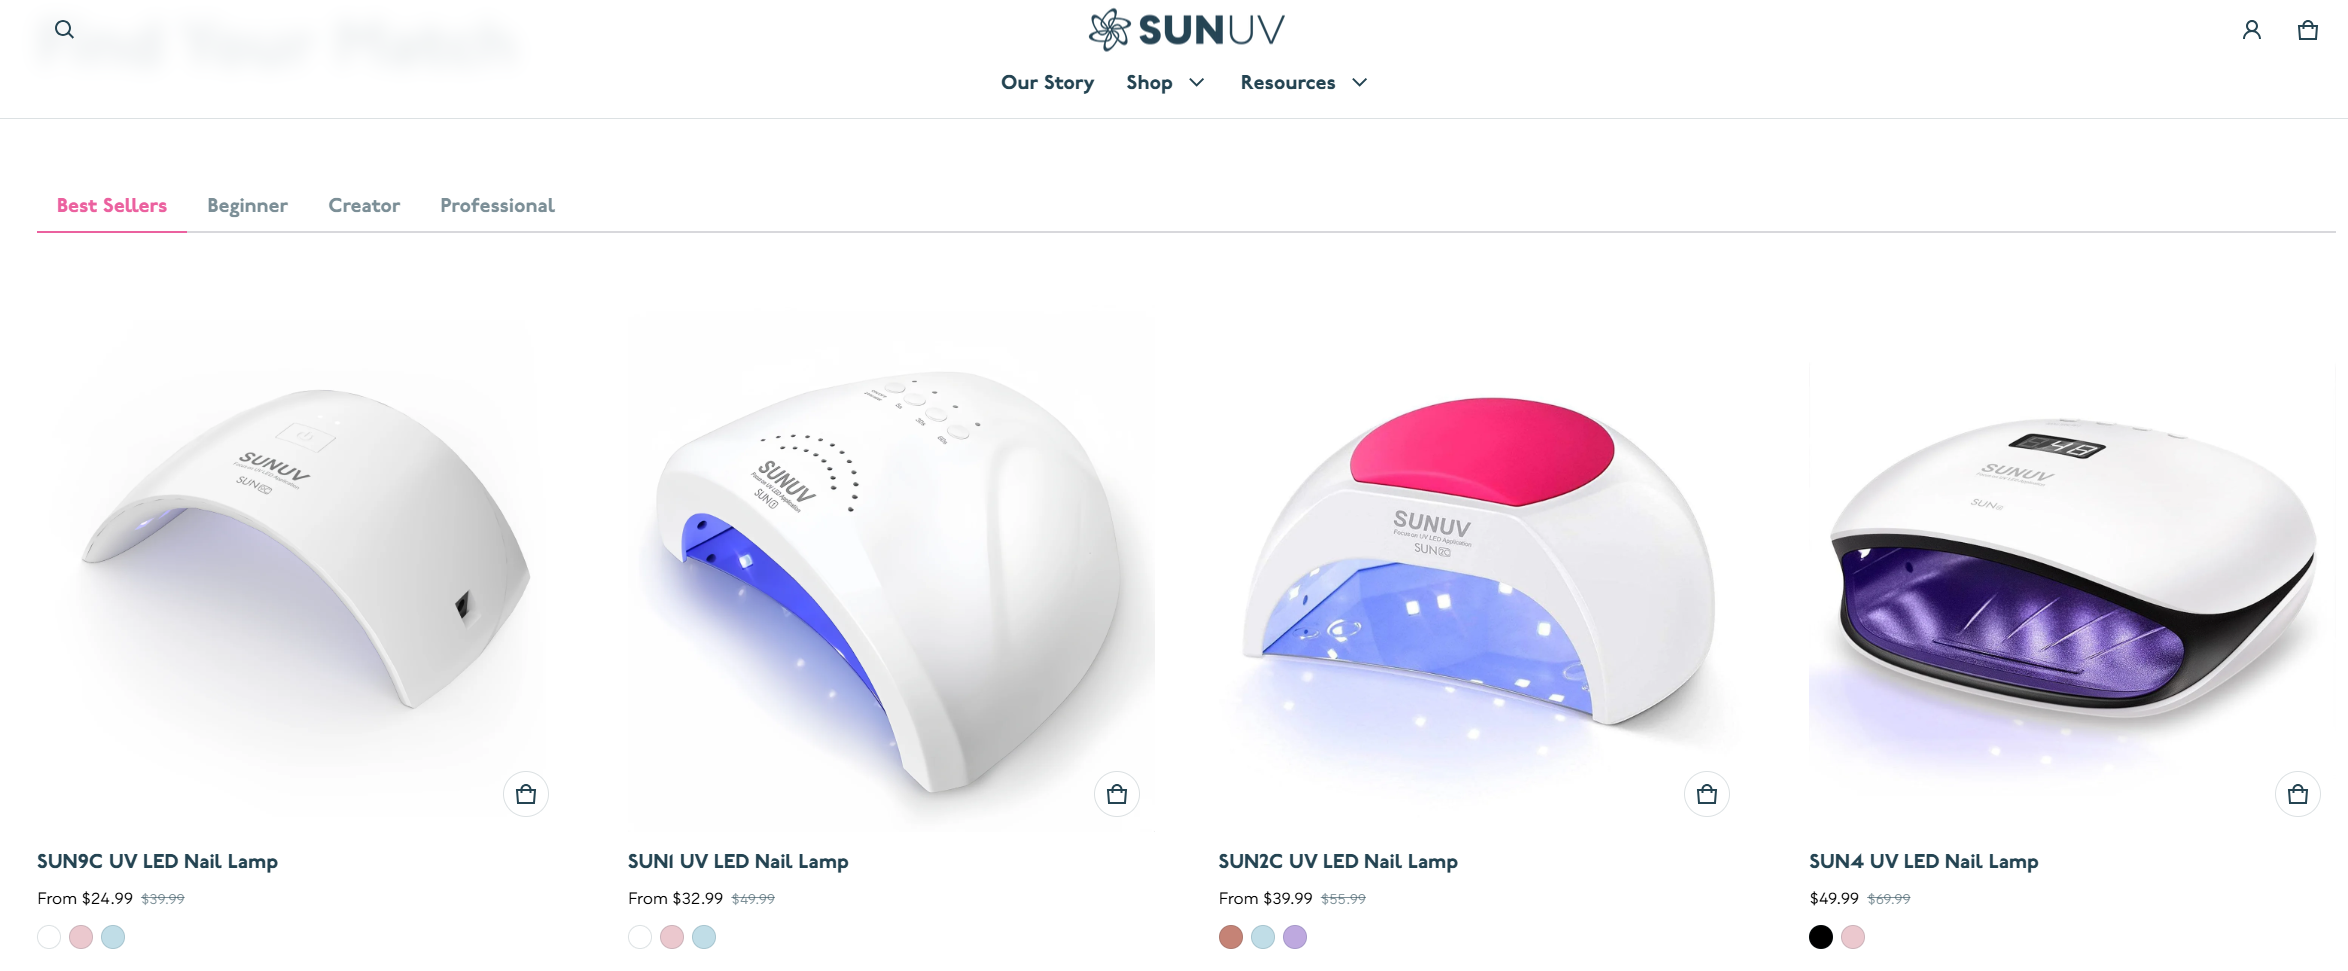This screenshot has height=971, width=2348.
Task: Open the Our Story page
Action: pos(1047,82)
